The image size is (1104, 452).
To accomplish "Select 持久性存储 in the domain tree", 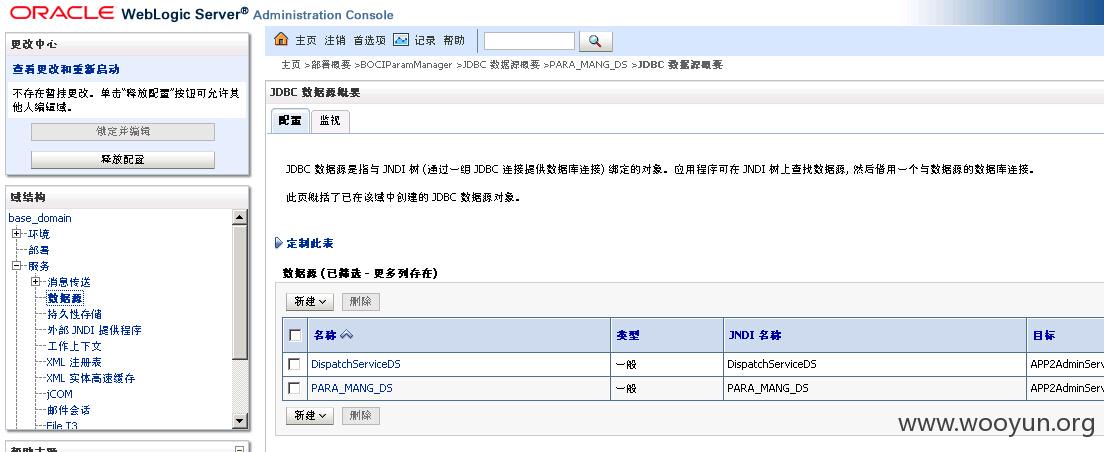I will pyautogui.click(x=74, y=314).
